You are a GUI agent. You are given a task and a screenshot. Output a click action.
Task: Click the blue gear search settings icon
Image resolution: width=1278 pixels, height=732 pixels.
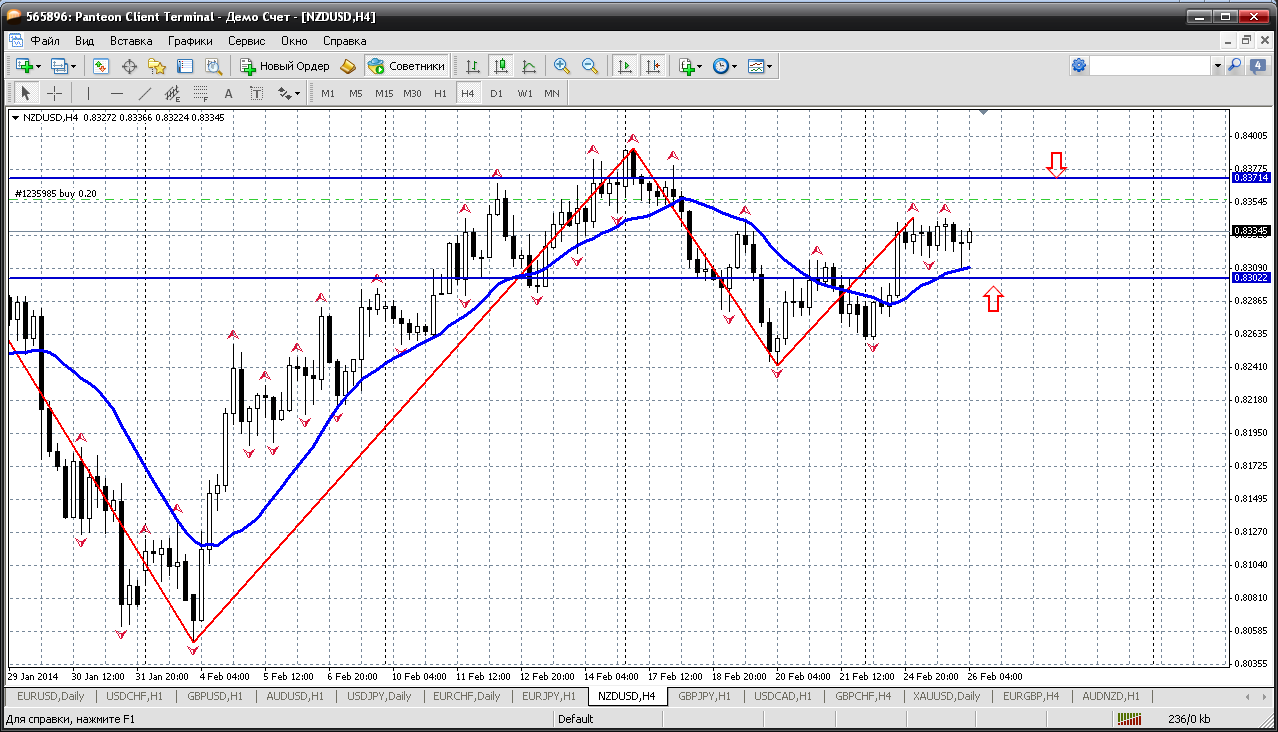[1079, 66]
